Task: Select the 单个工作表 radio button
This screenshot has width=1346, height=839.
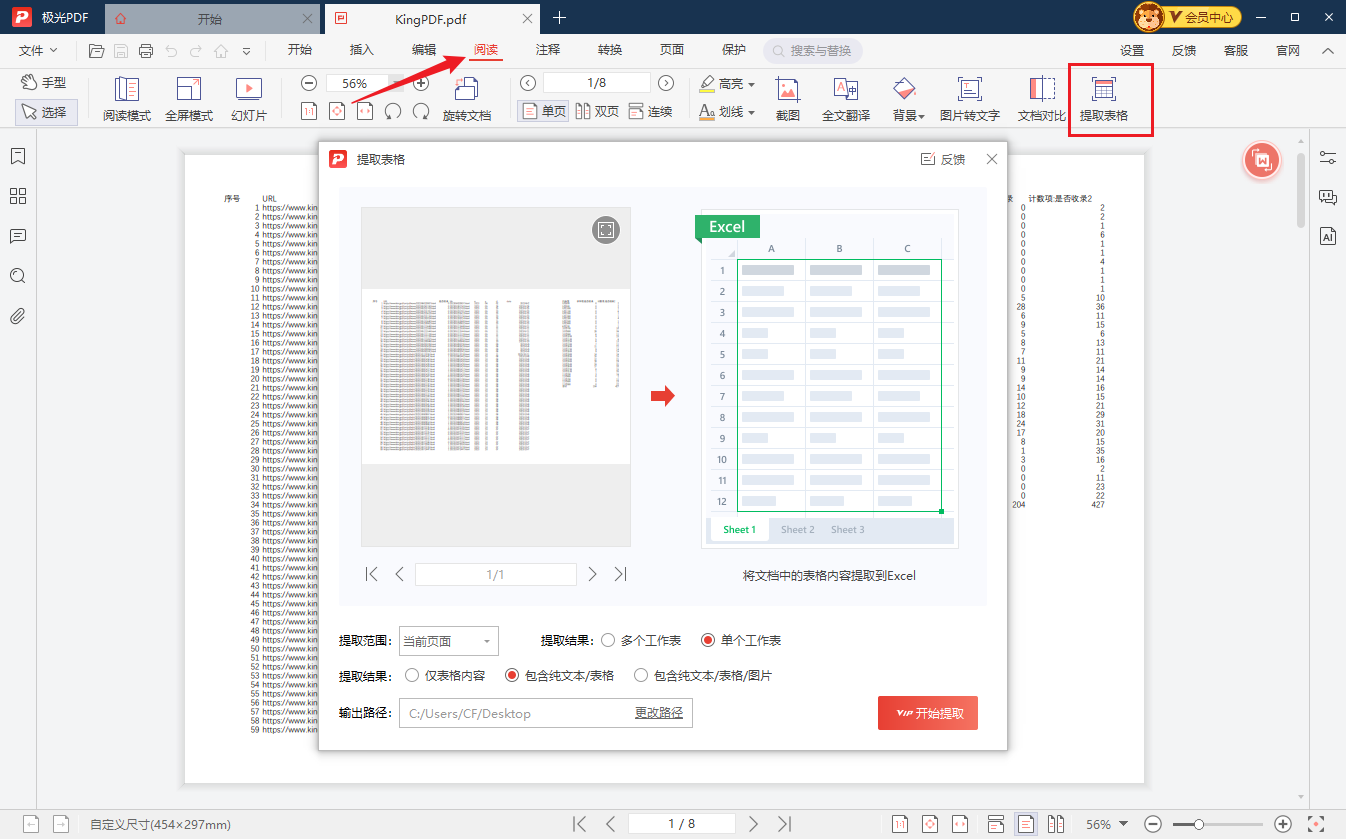Action: point(710,640)
